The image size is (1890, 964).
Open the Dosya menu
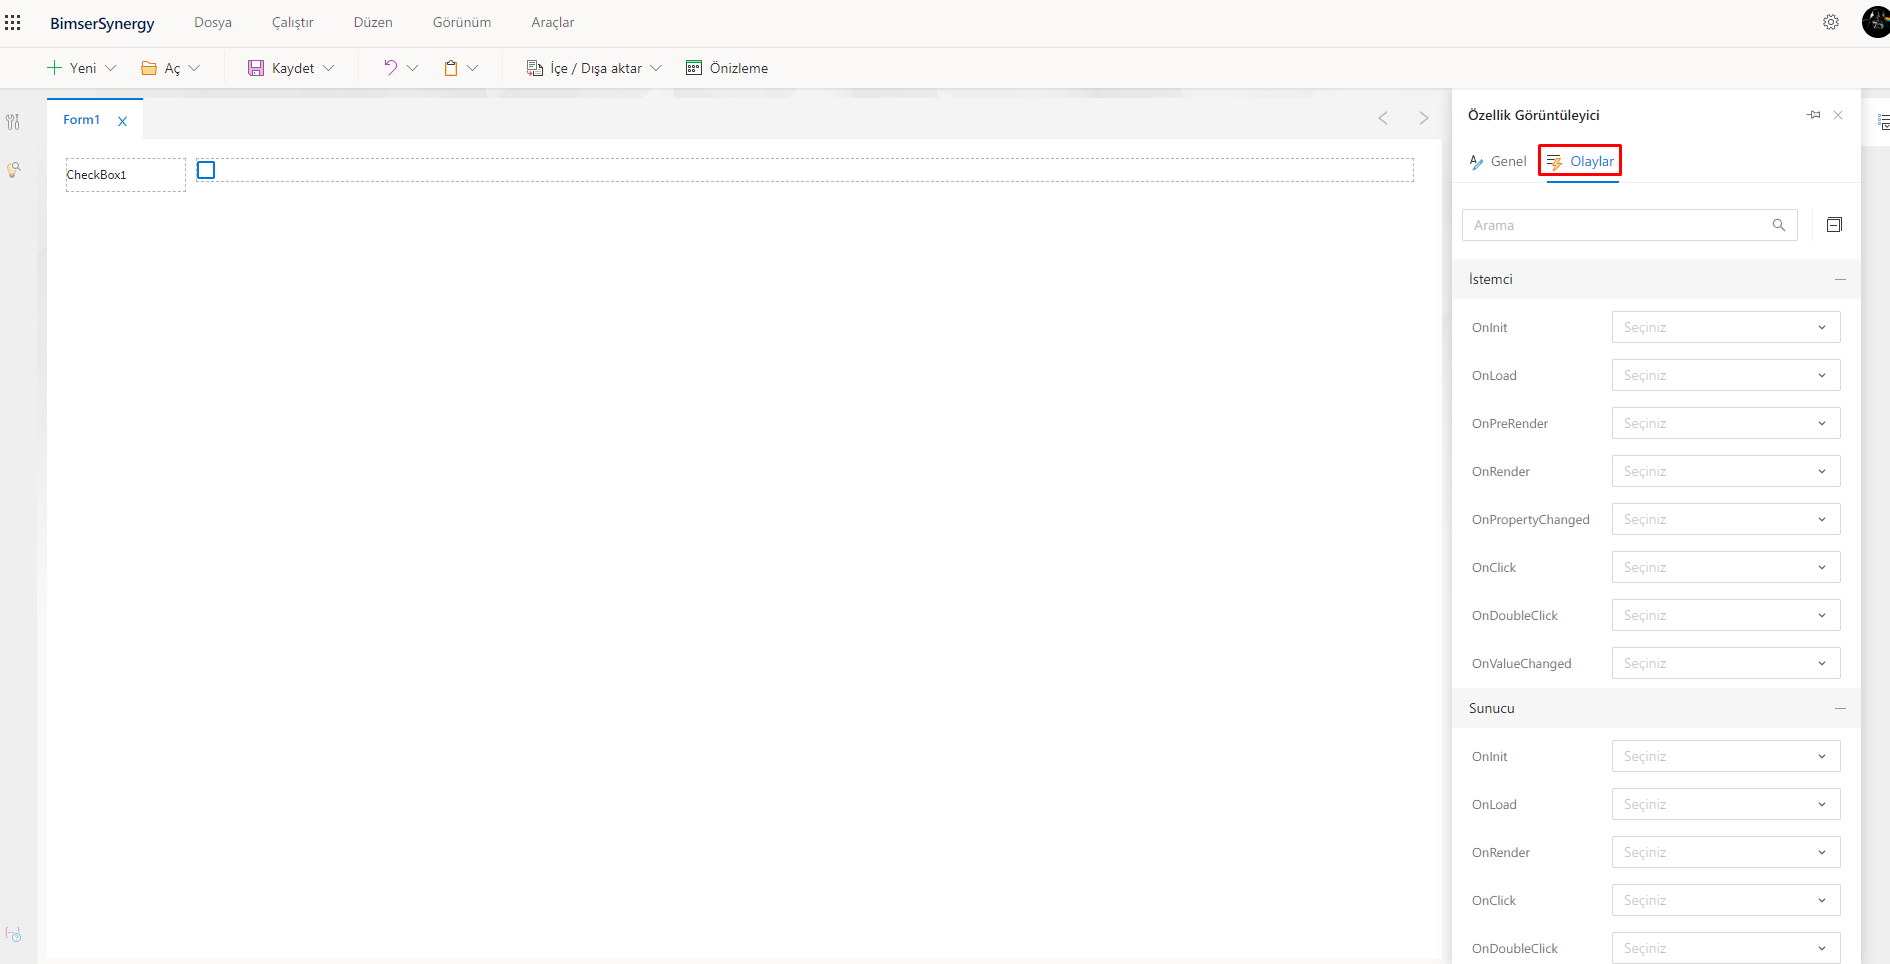[213, 22]
